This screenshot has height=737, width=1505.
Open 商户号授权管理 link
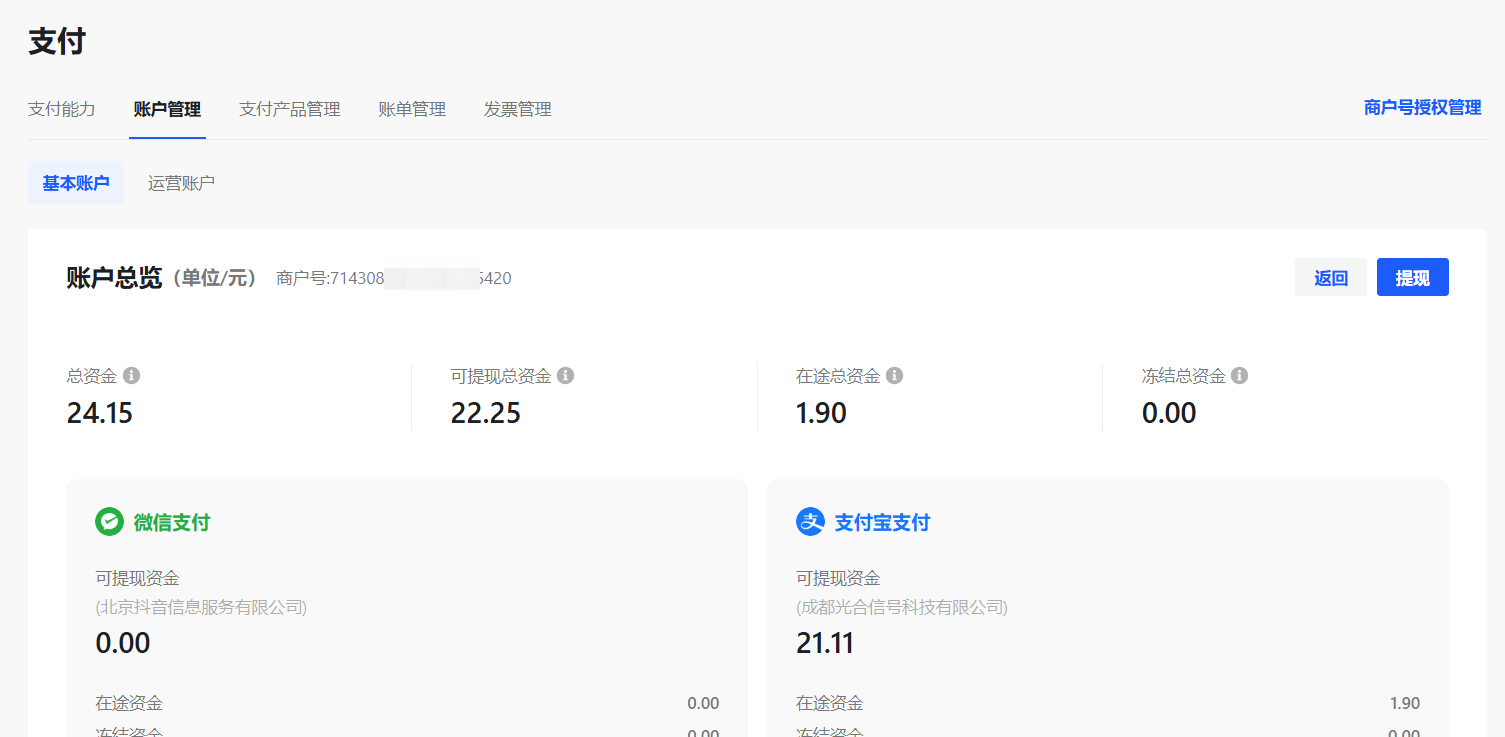(1423, 107)
